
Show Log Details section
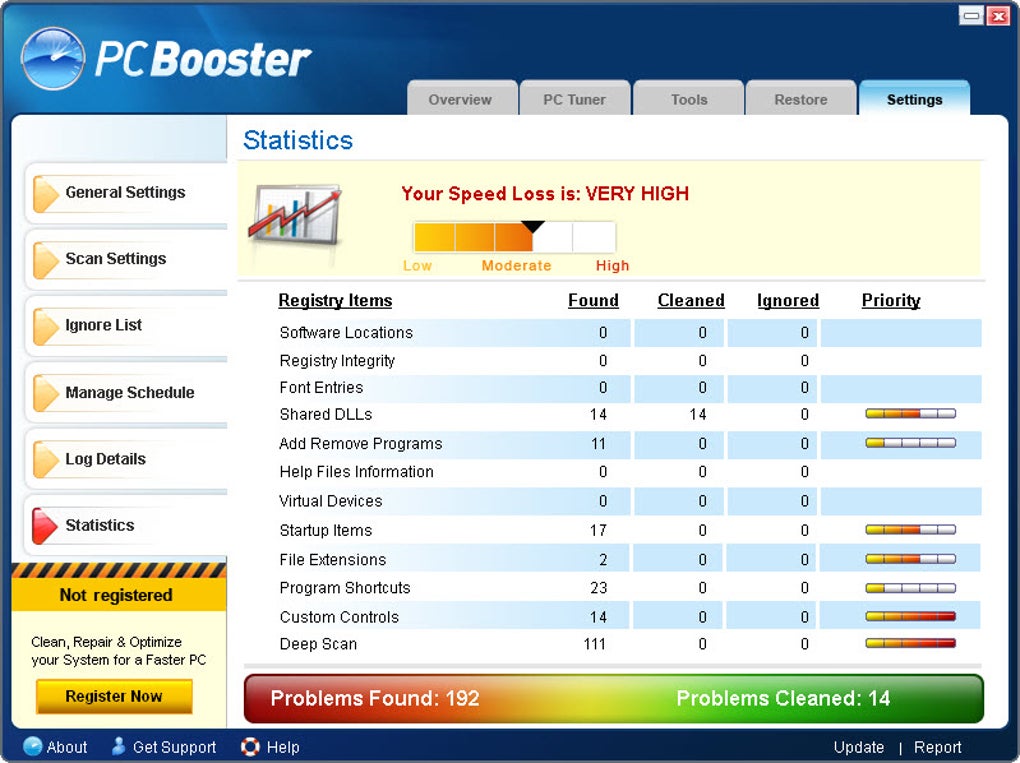pos(126,459)
